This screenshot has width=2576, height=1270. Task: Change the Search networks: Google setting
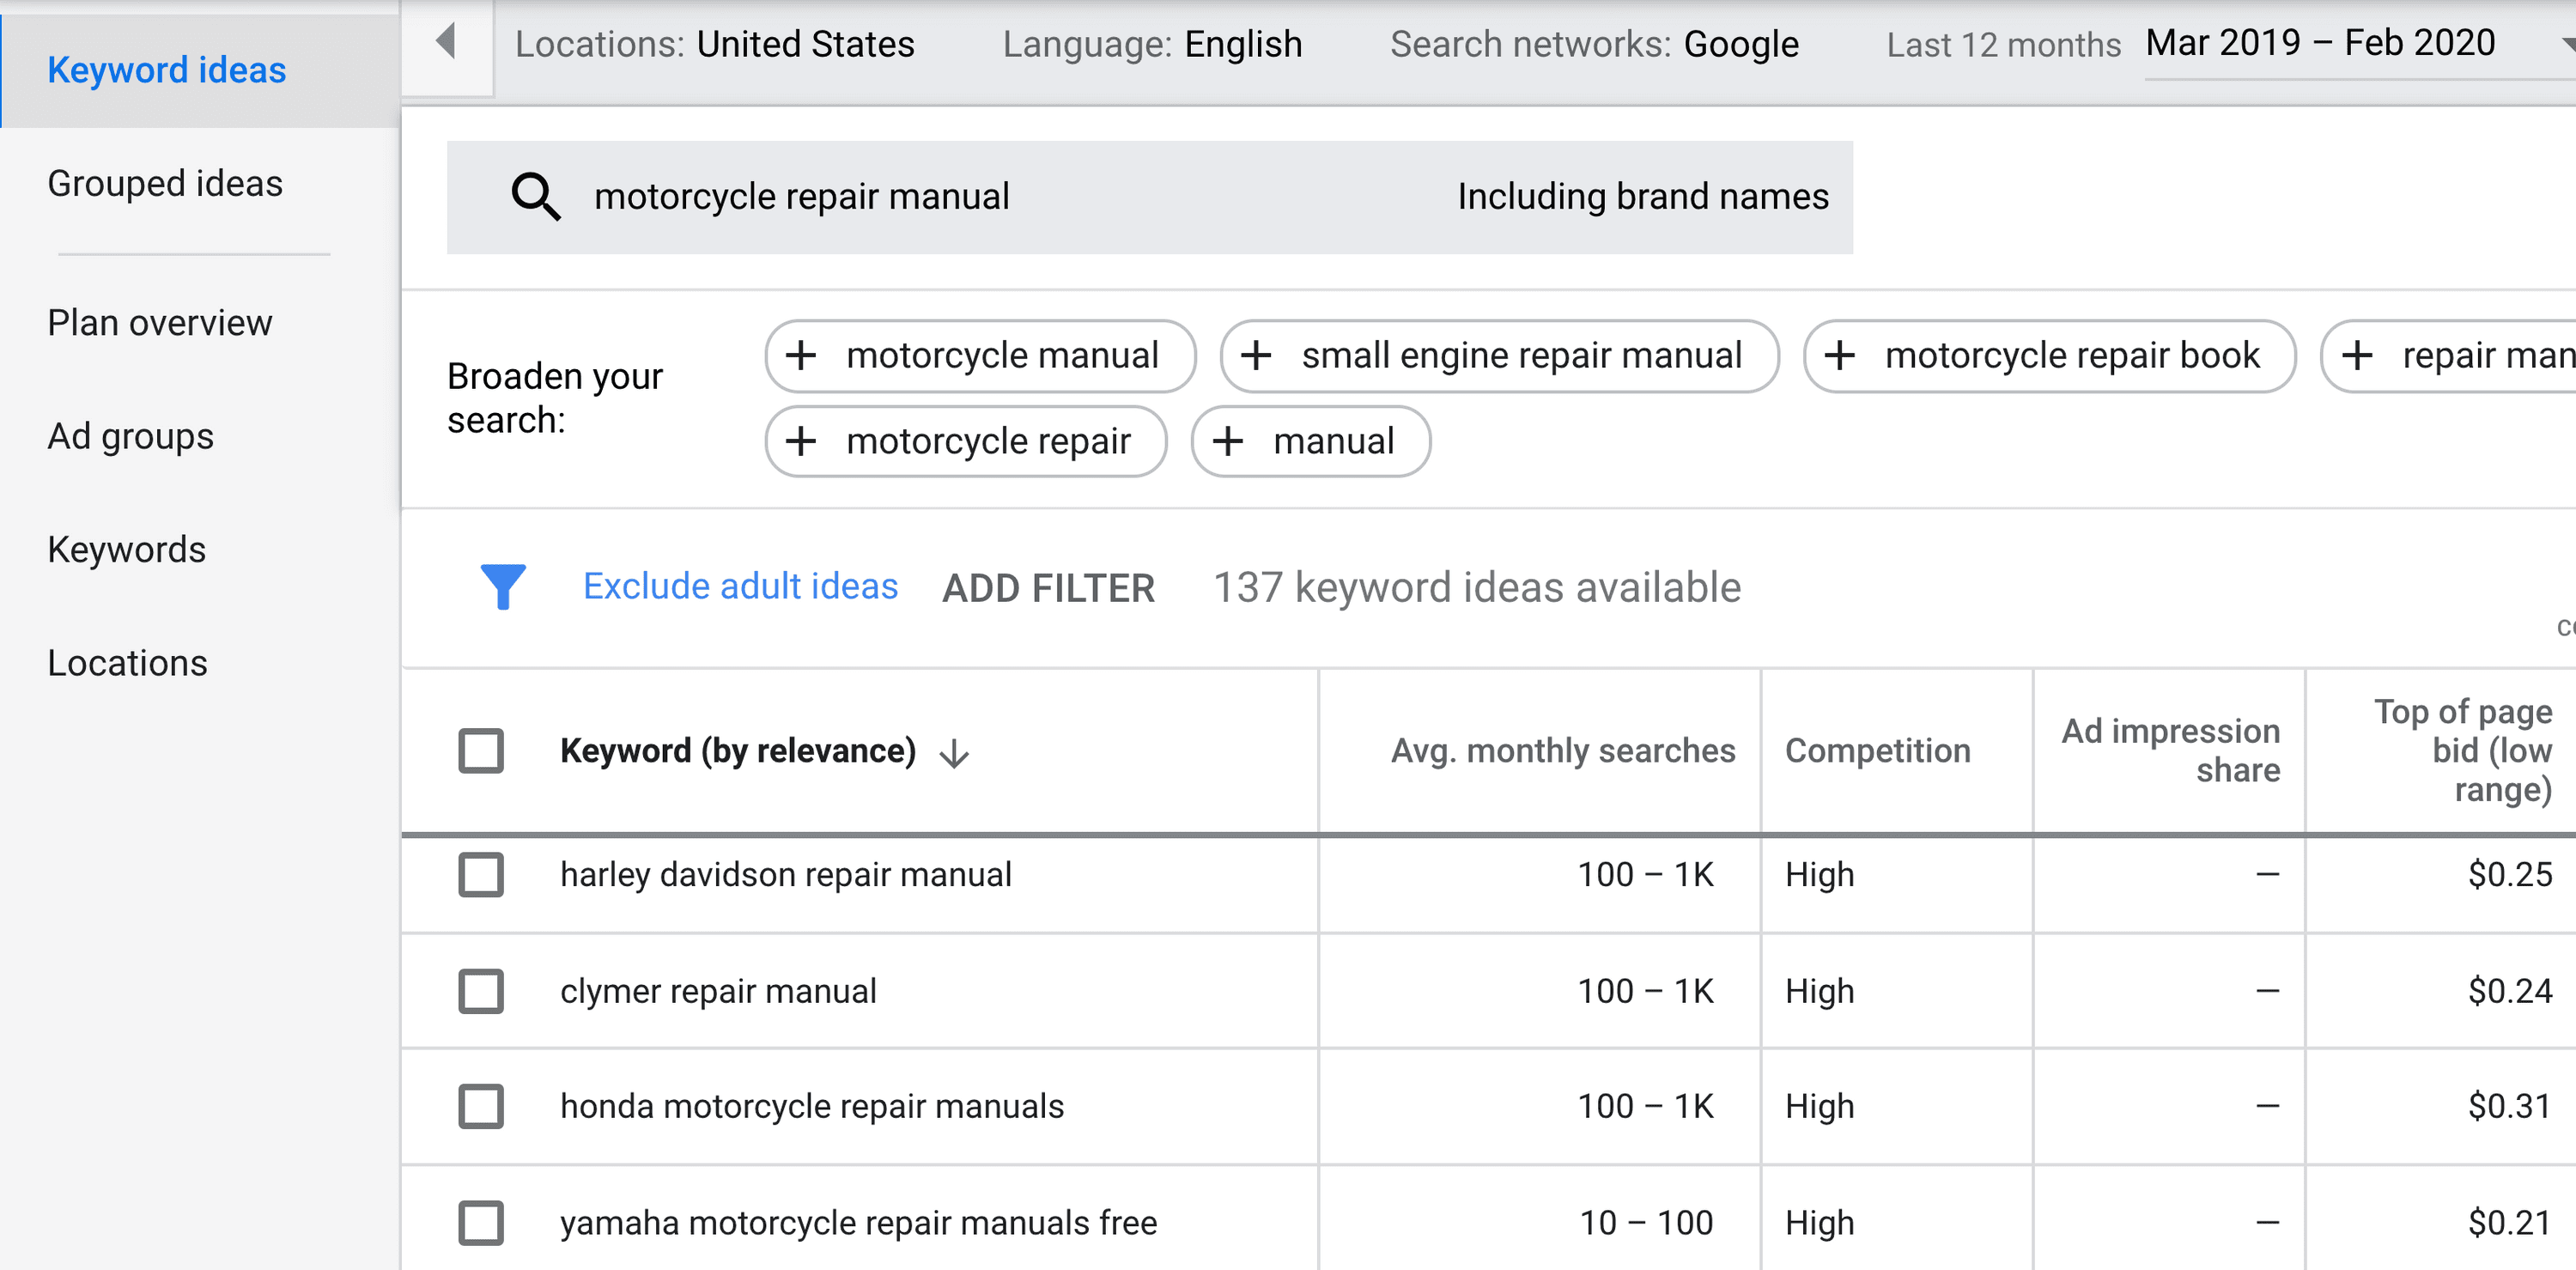[1594, 44]
